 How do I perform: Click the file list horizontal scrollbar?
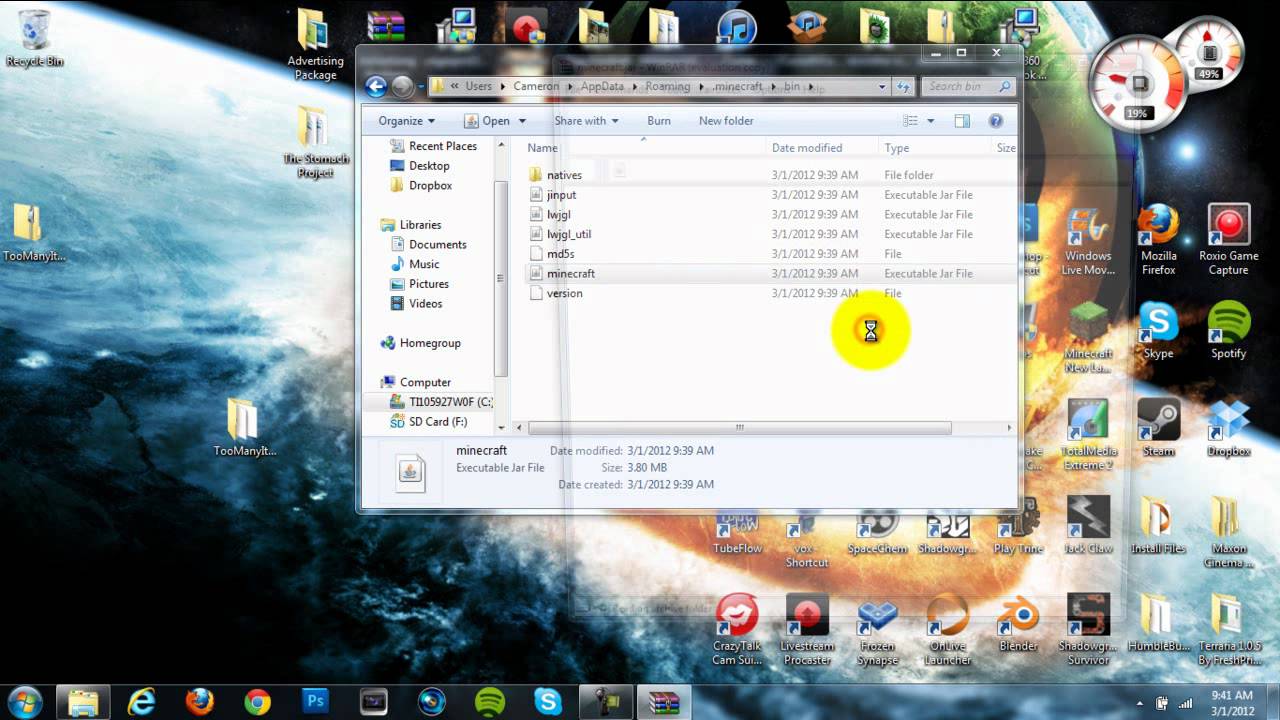(739, 427)
